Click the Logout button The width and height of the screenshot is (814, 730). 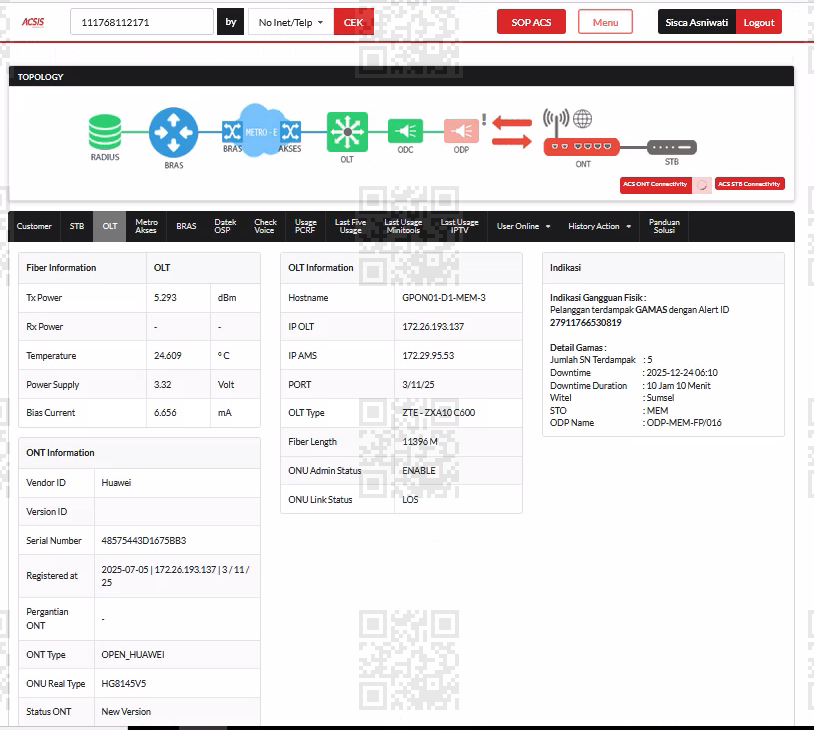(758, 22)
